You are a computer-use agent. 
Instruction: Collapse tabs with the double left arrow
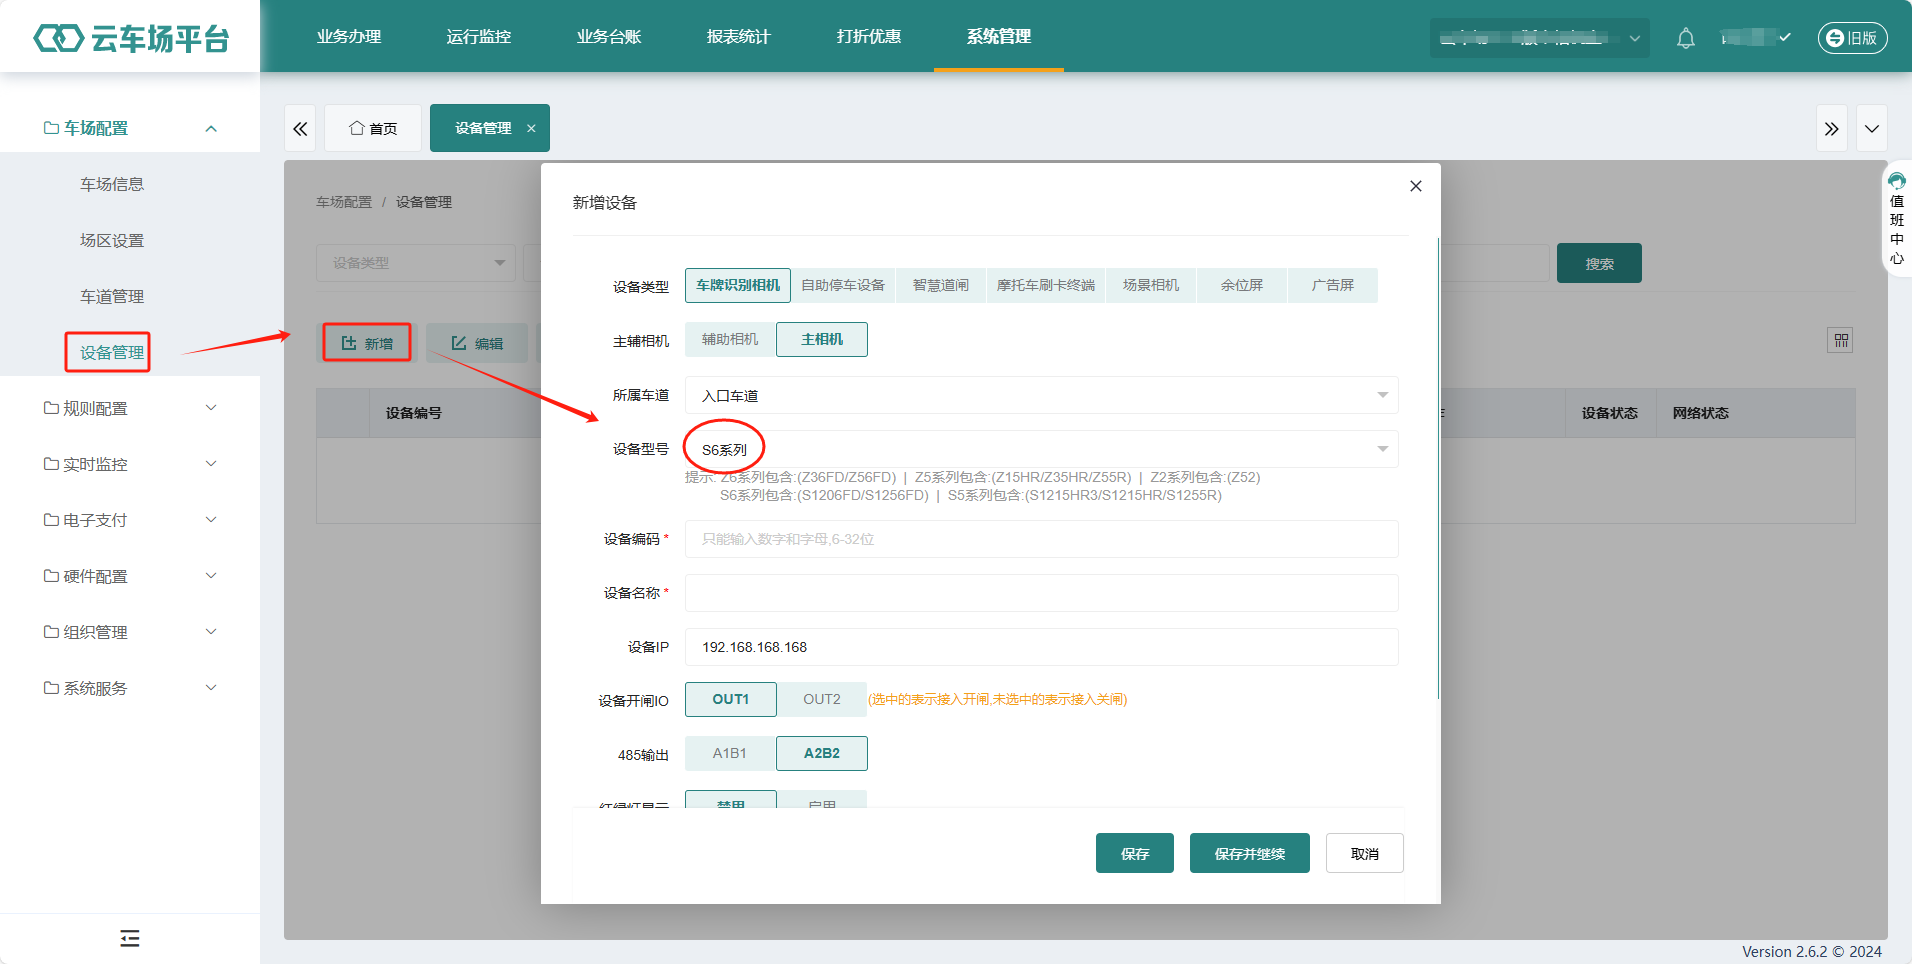(x=300, y=128)
